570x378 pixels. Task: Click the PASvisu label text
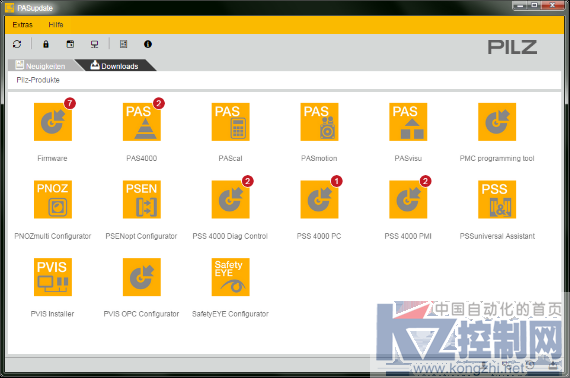[x=408, y=158]
